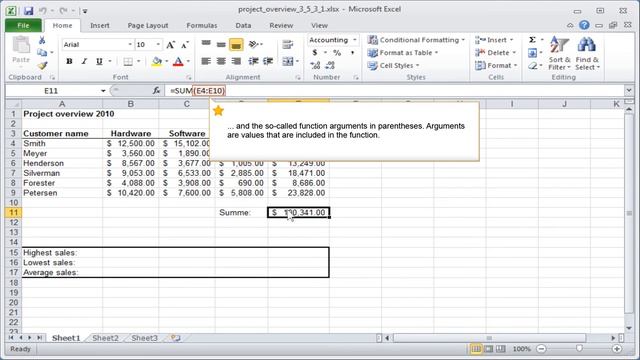Cut selection with the scissors icon
The width and height of the screenshot is (640, 360).
tap(42, 40)
